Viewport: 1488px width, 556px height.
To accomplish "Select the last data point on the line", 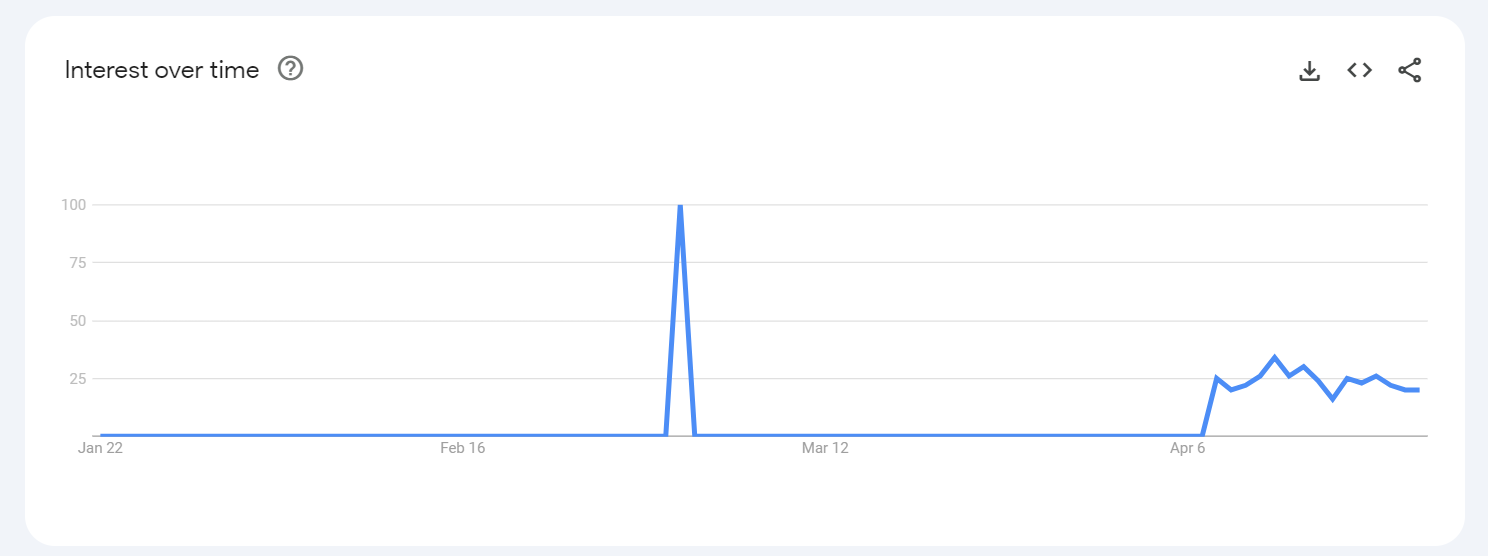I will click(1418, 390).
